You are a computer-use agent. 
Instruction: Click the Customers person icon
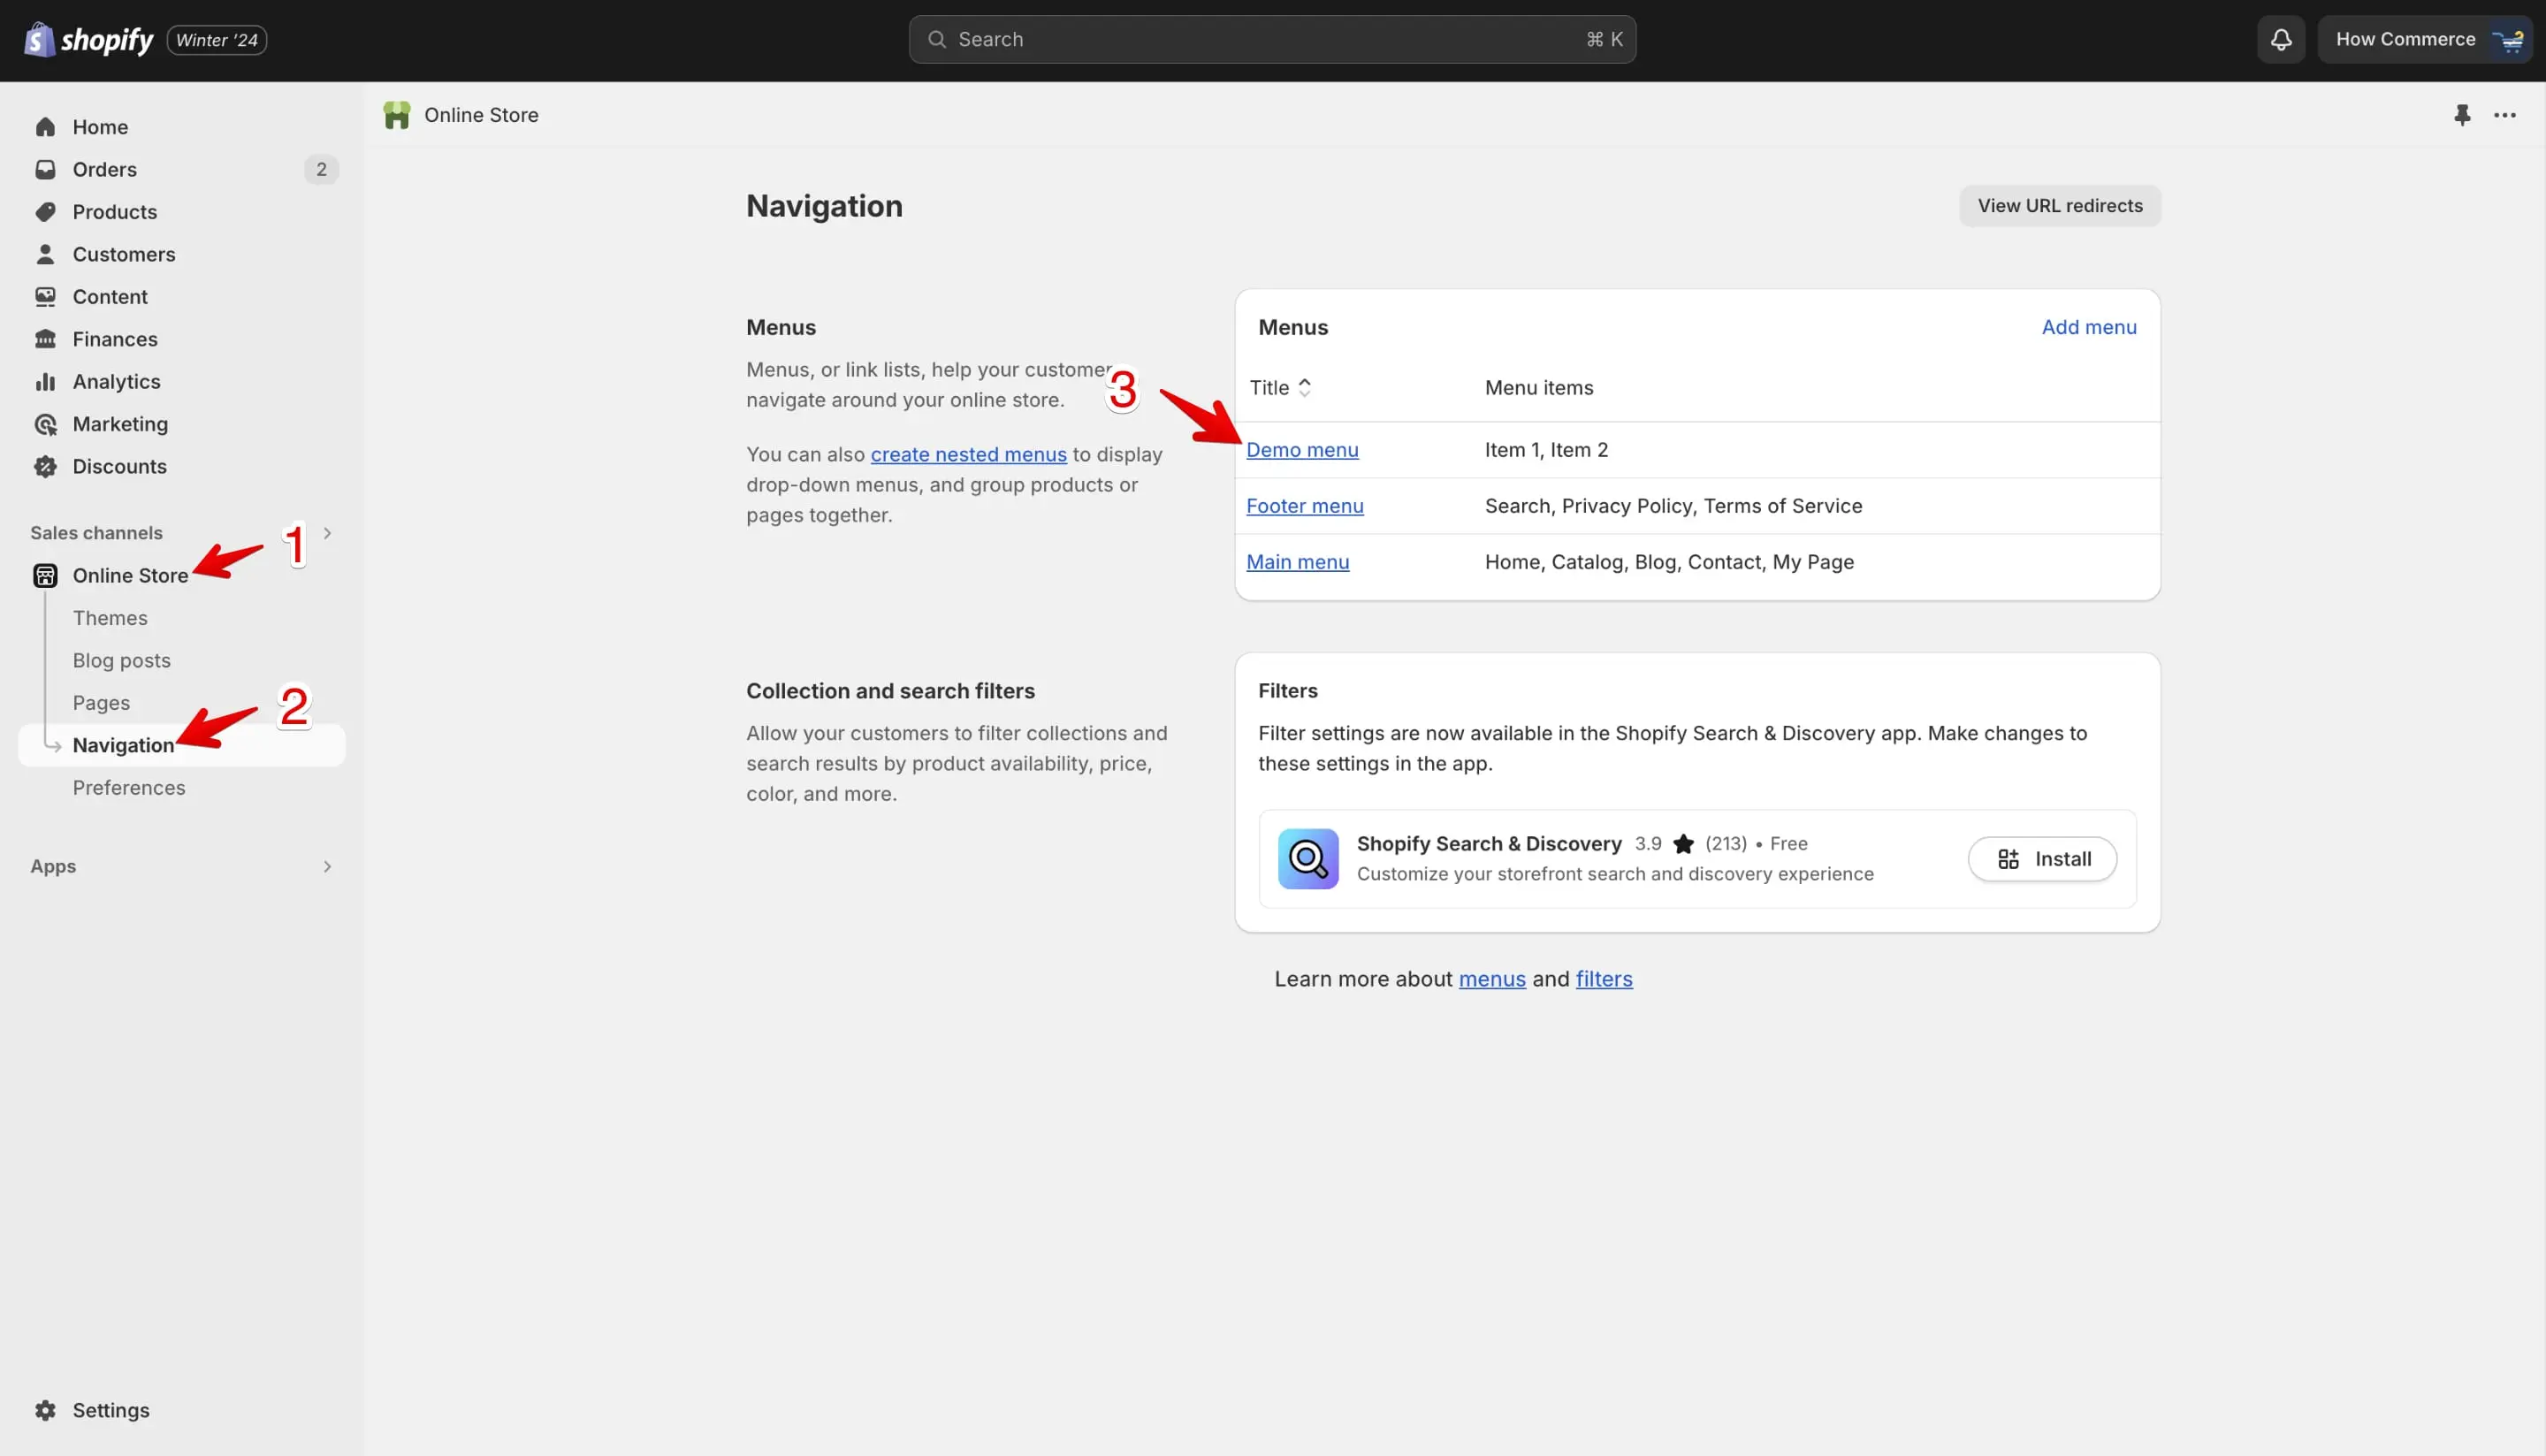click(x=45, y=254)
